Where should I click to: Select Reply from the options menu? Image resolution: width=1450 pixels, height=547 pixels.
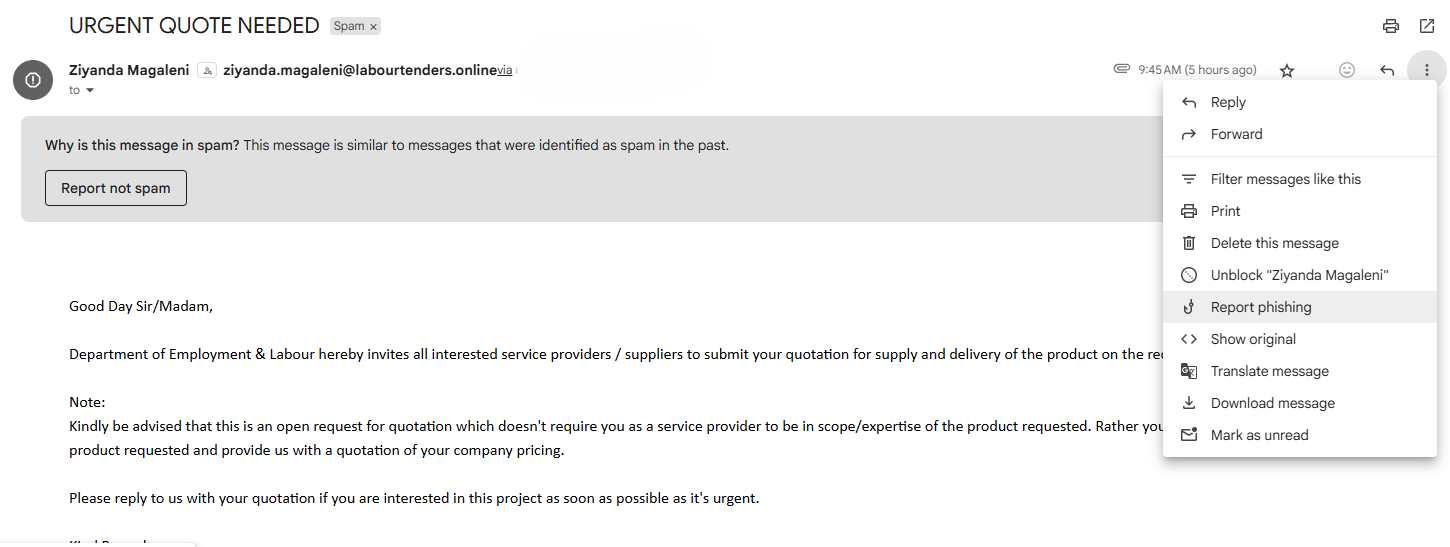pos(1228,102)
